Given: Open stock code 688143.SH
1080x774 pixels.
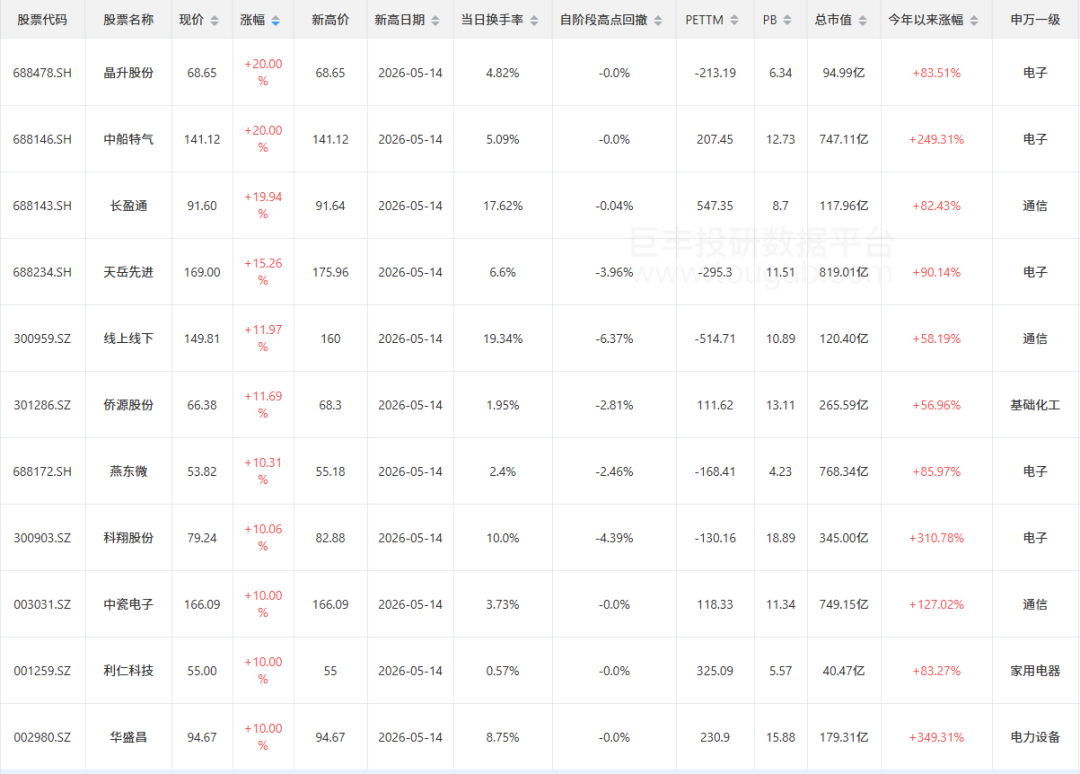Looking at the screenshot, I should click(x=42, y=206).
